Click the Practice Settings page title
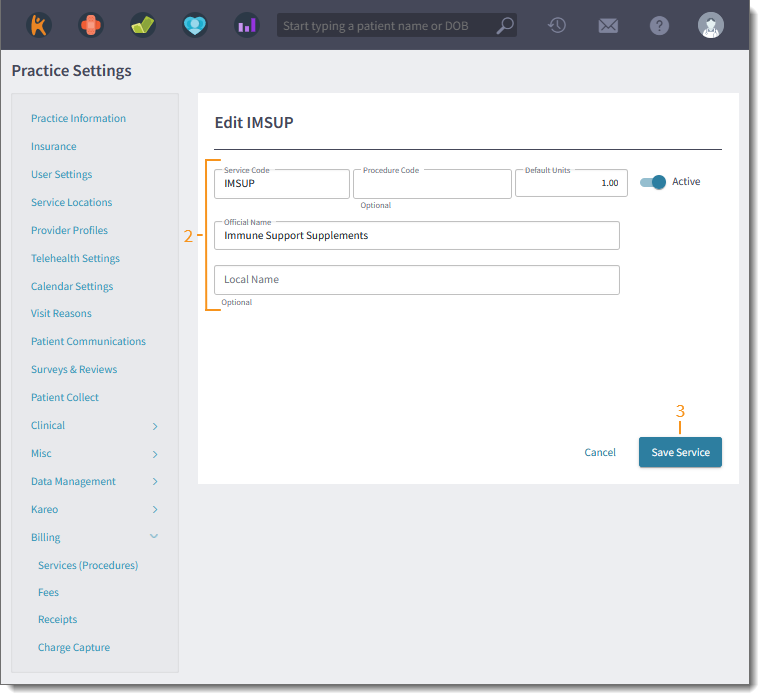 coord(71,71)
